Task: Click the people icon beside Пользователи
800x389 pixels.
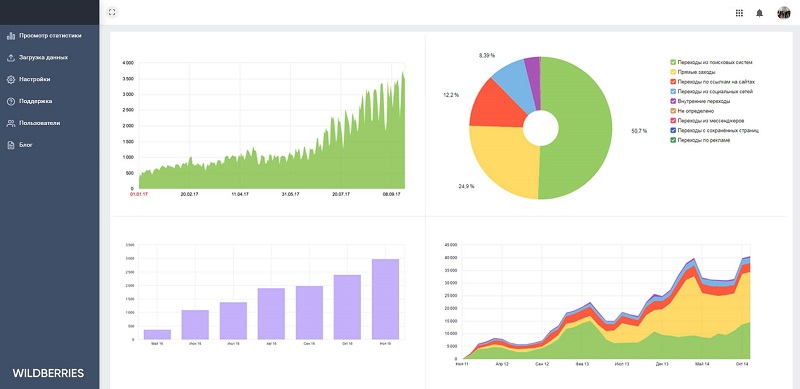Action: [10, 123]
